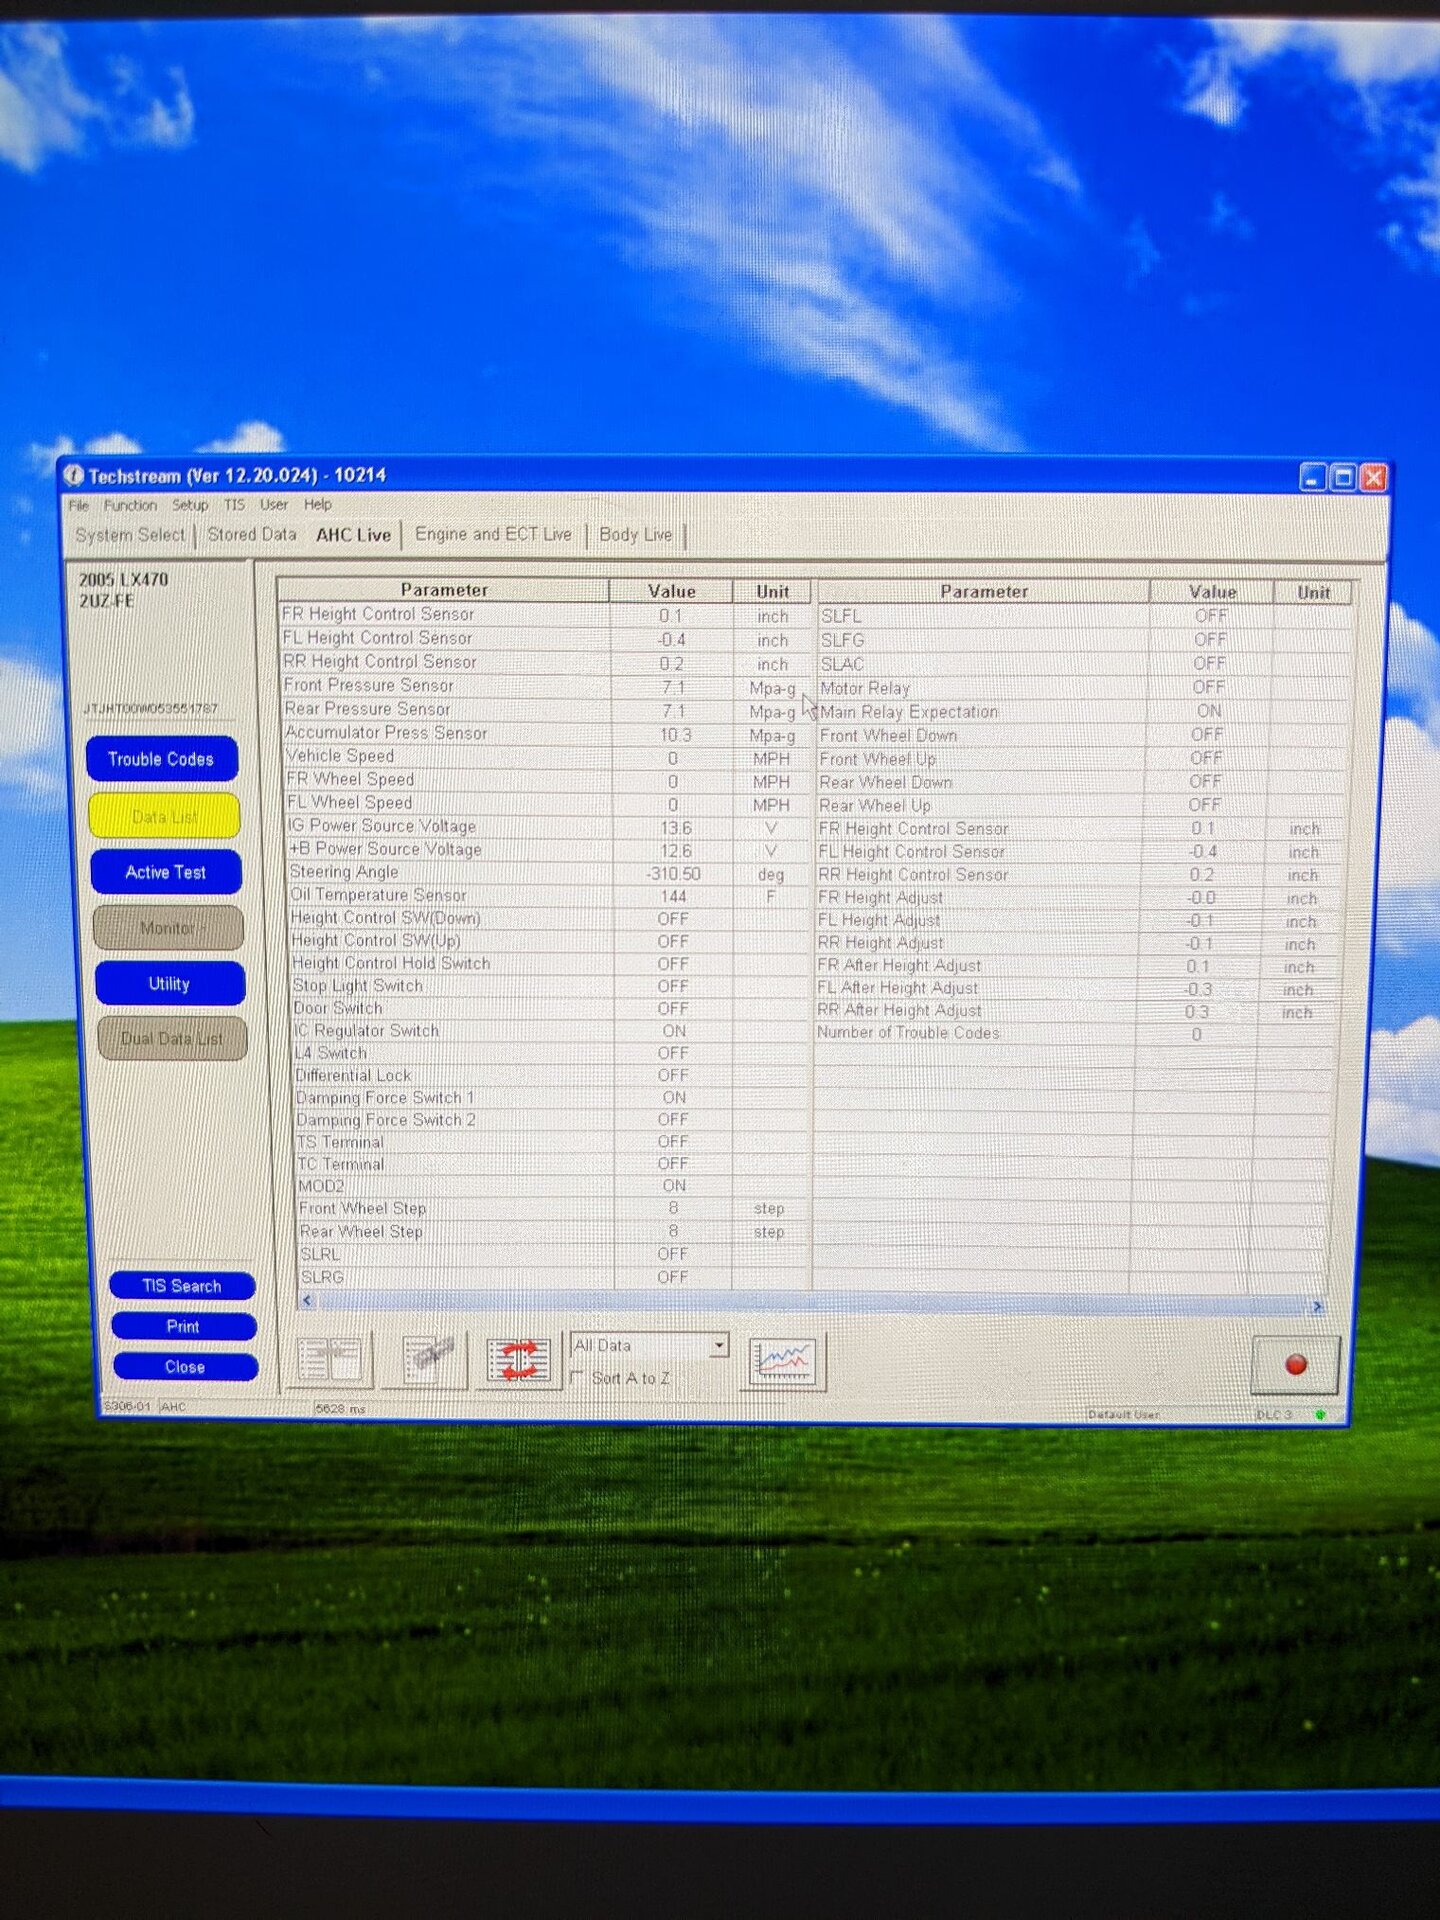Image resolution: width=1440 pixels, height=1920 pixels.
Task: Select the Steering Angle row
Action: pos(549,872)
